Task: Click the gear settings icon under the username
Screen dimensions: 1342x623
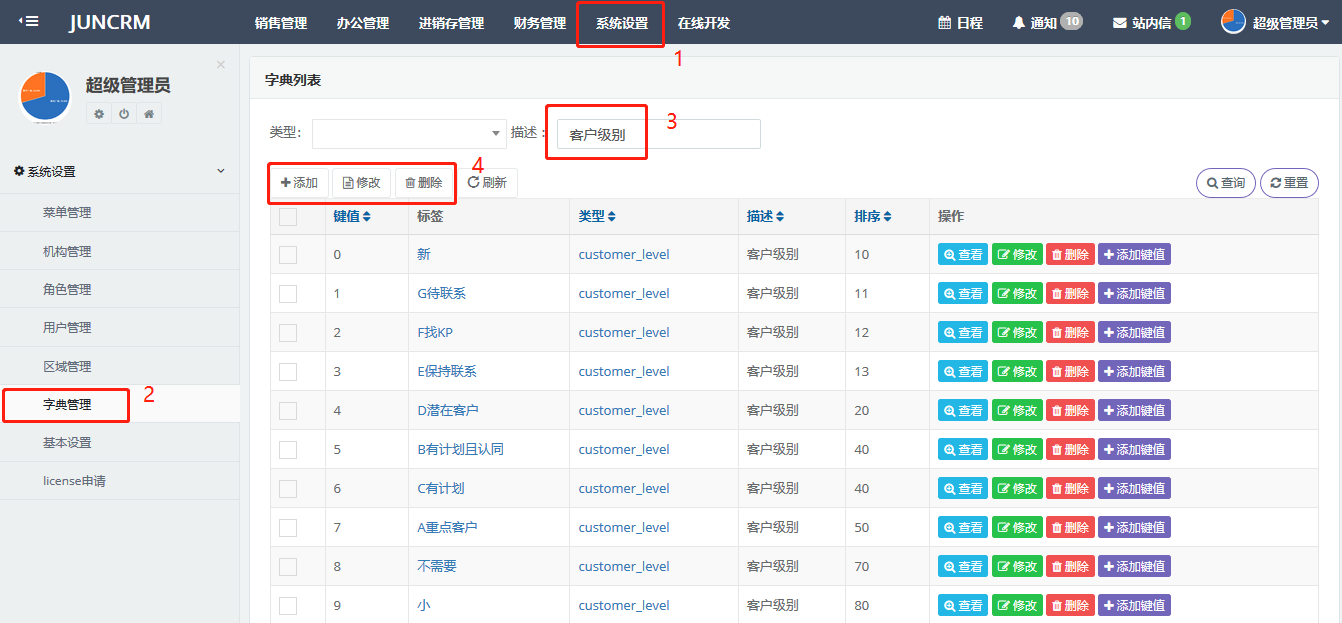Action: point(99,114)
